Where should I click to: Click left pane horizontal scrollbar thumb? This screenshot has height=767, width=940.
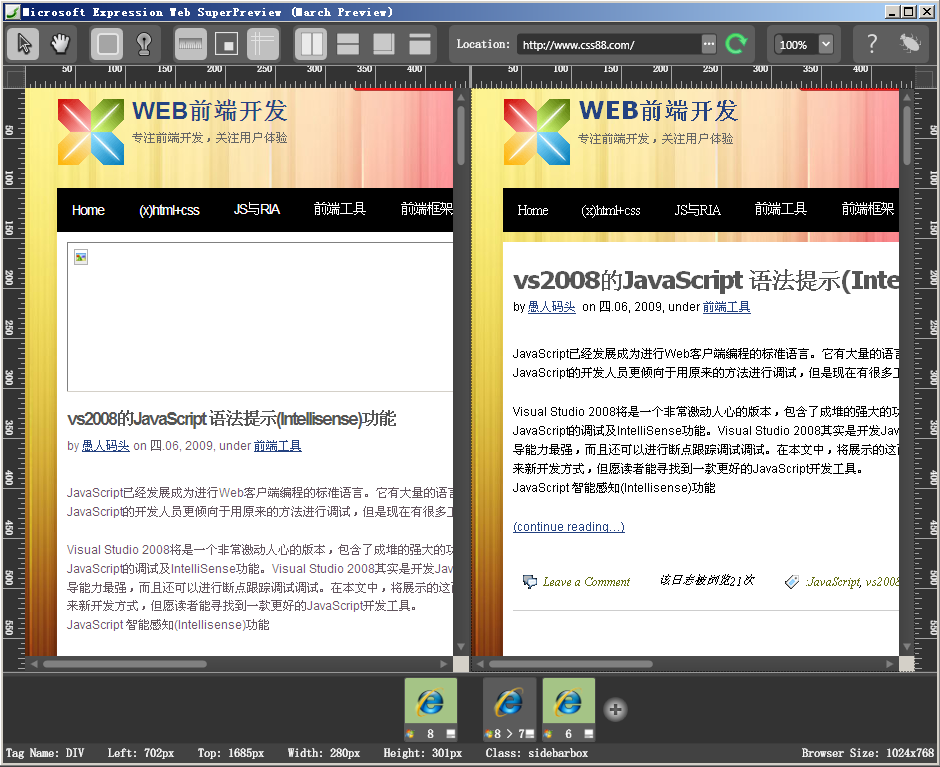[x=125, y=664]
